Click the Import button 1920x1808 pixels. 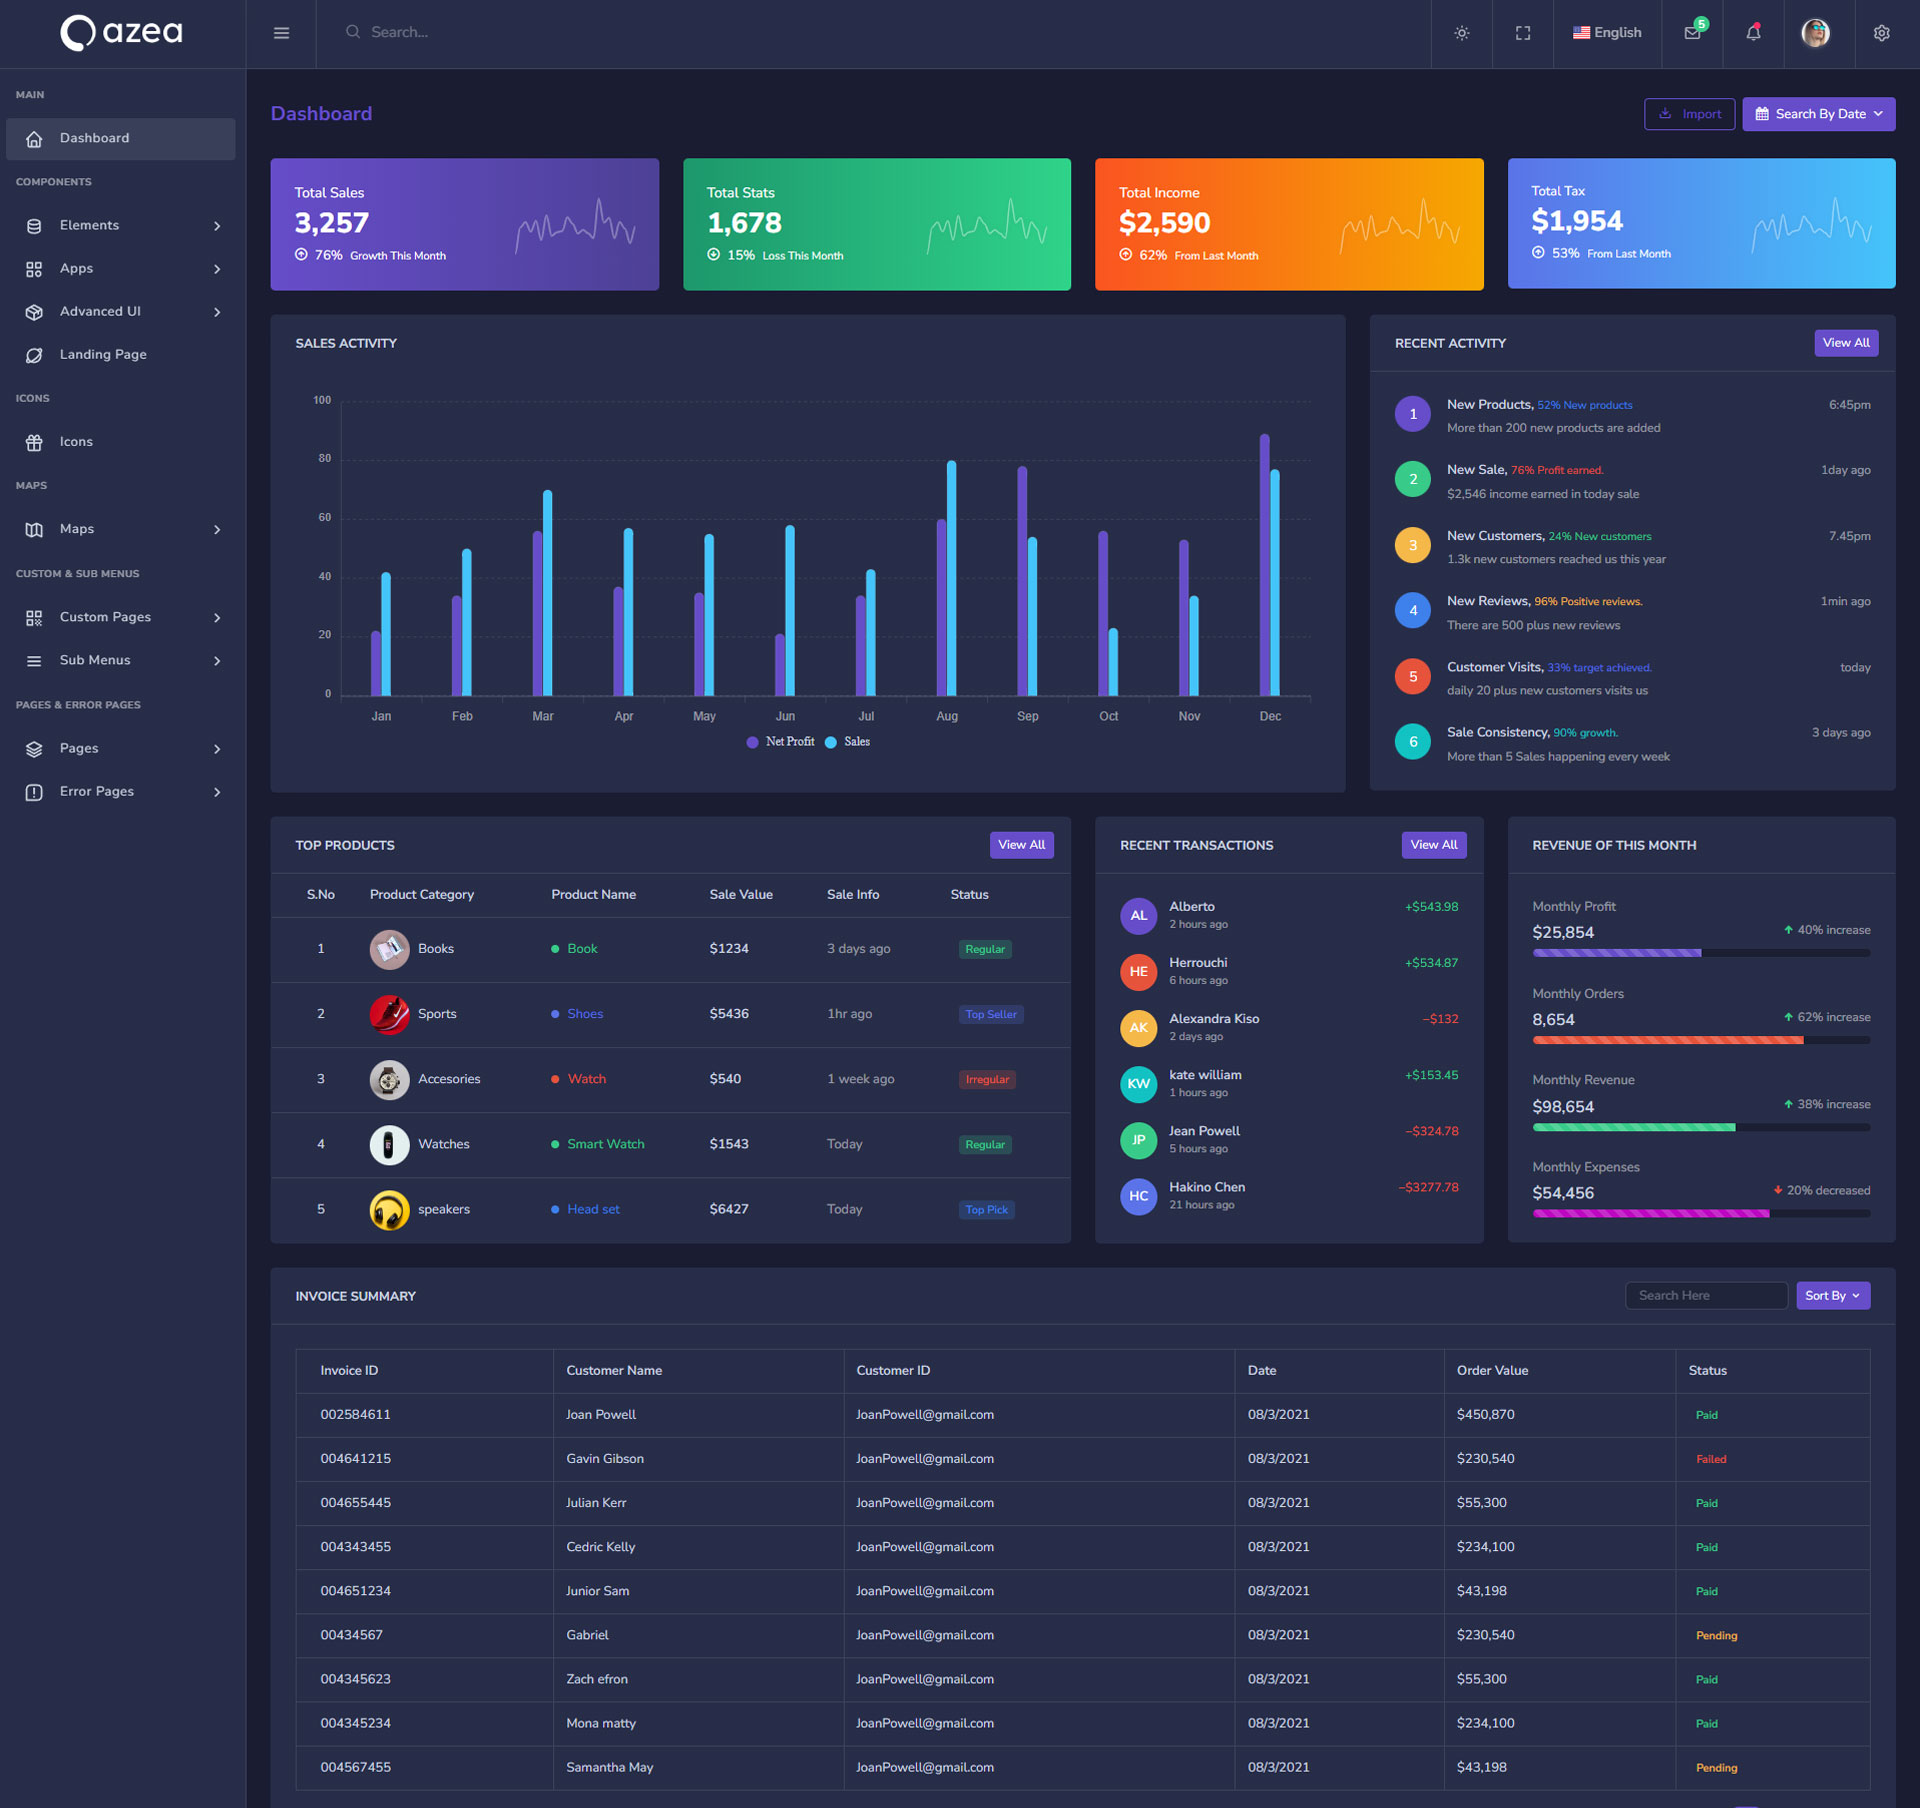pos(1689,114)
